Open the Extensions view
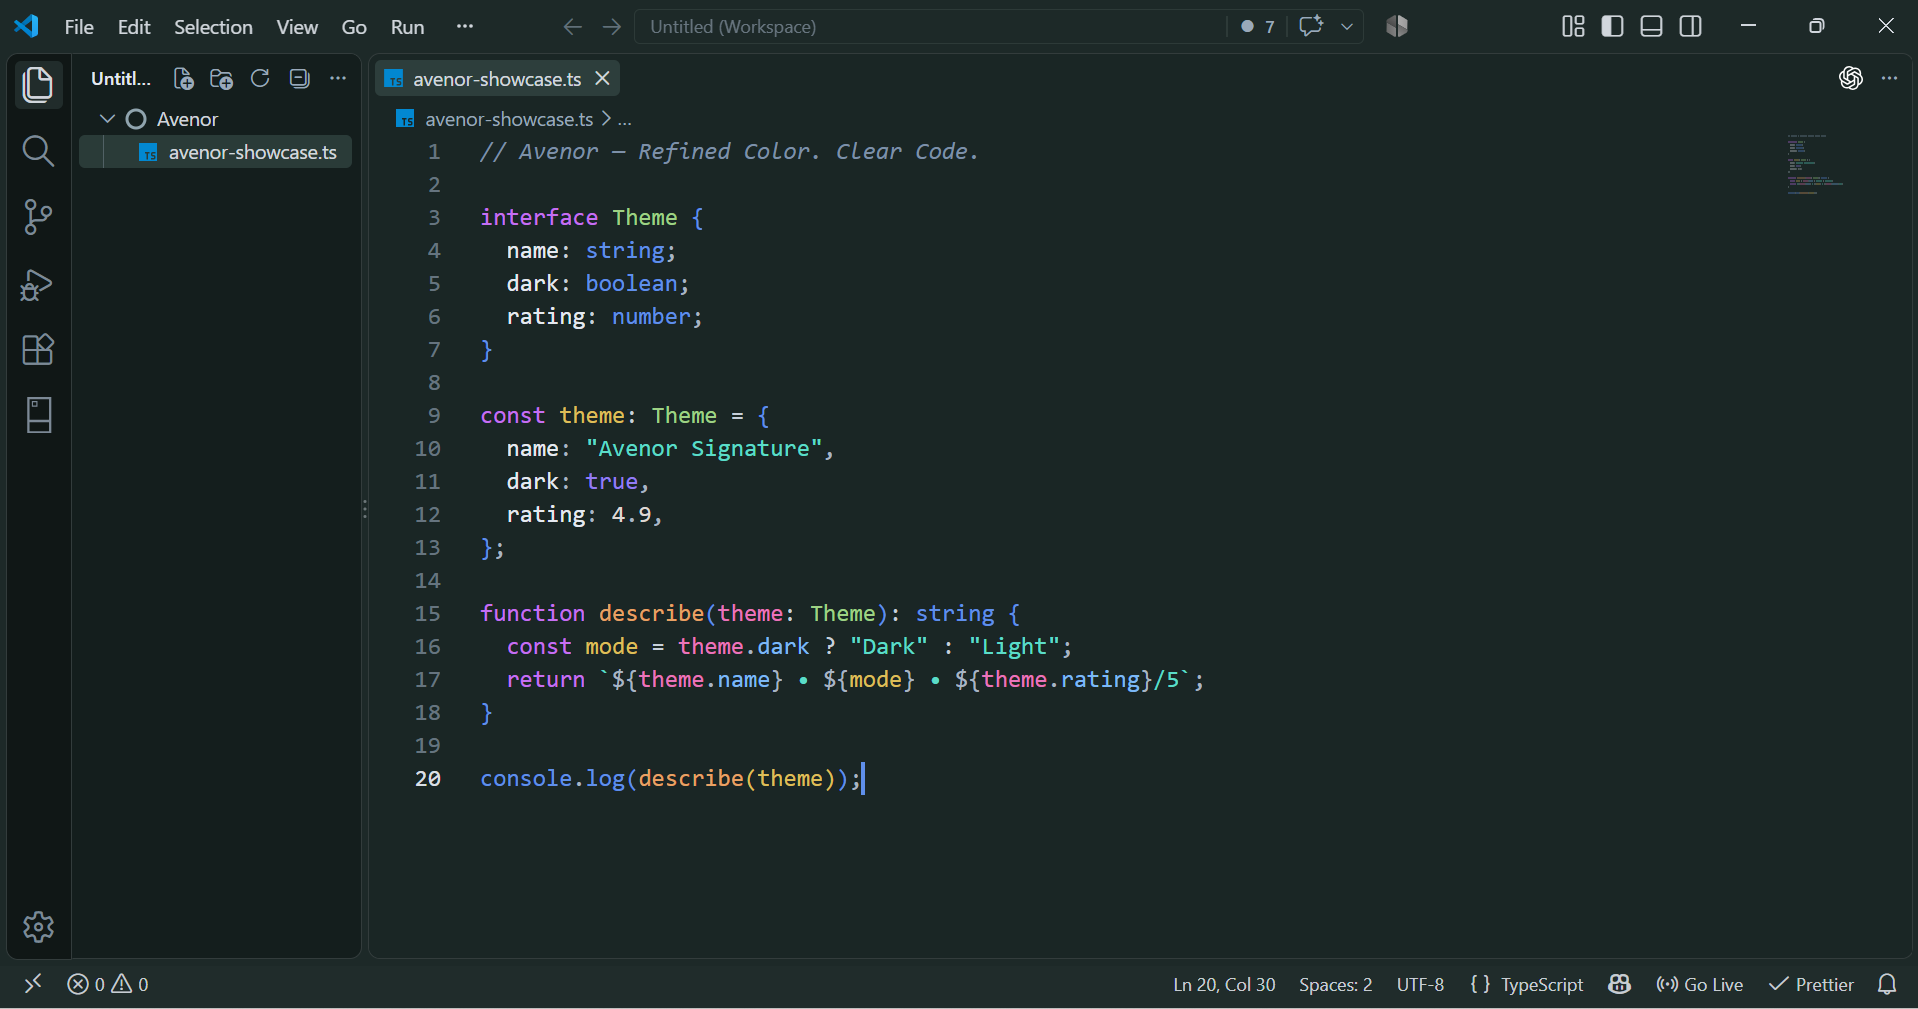This screenshot has height=1009, width=1918. (38, 350)
